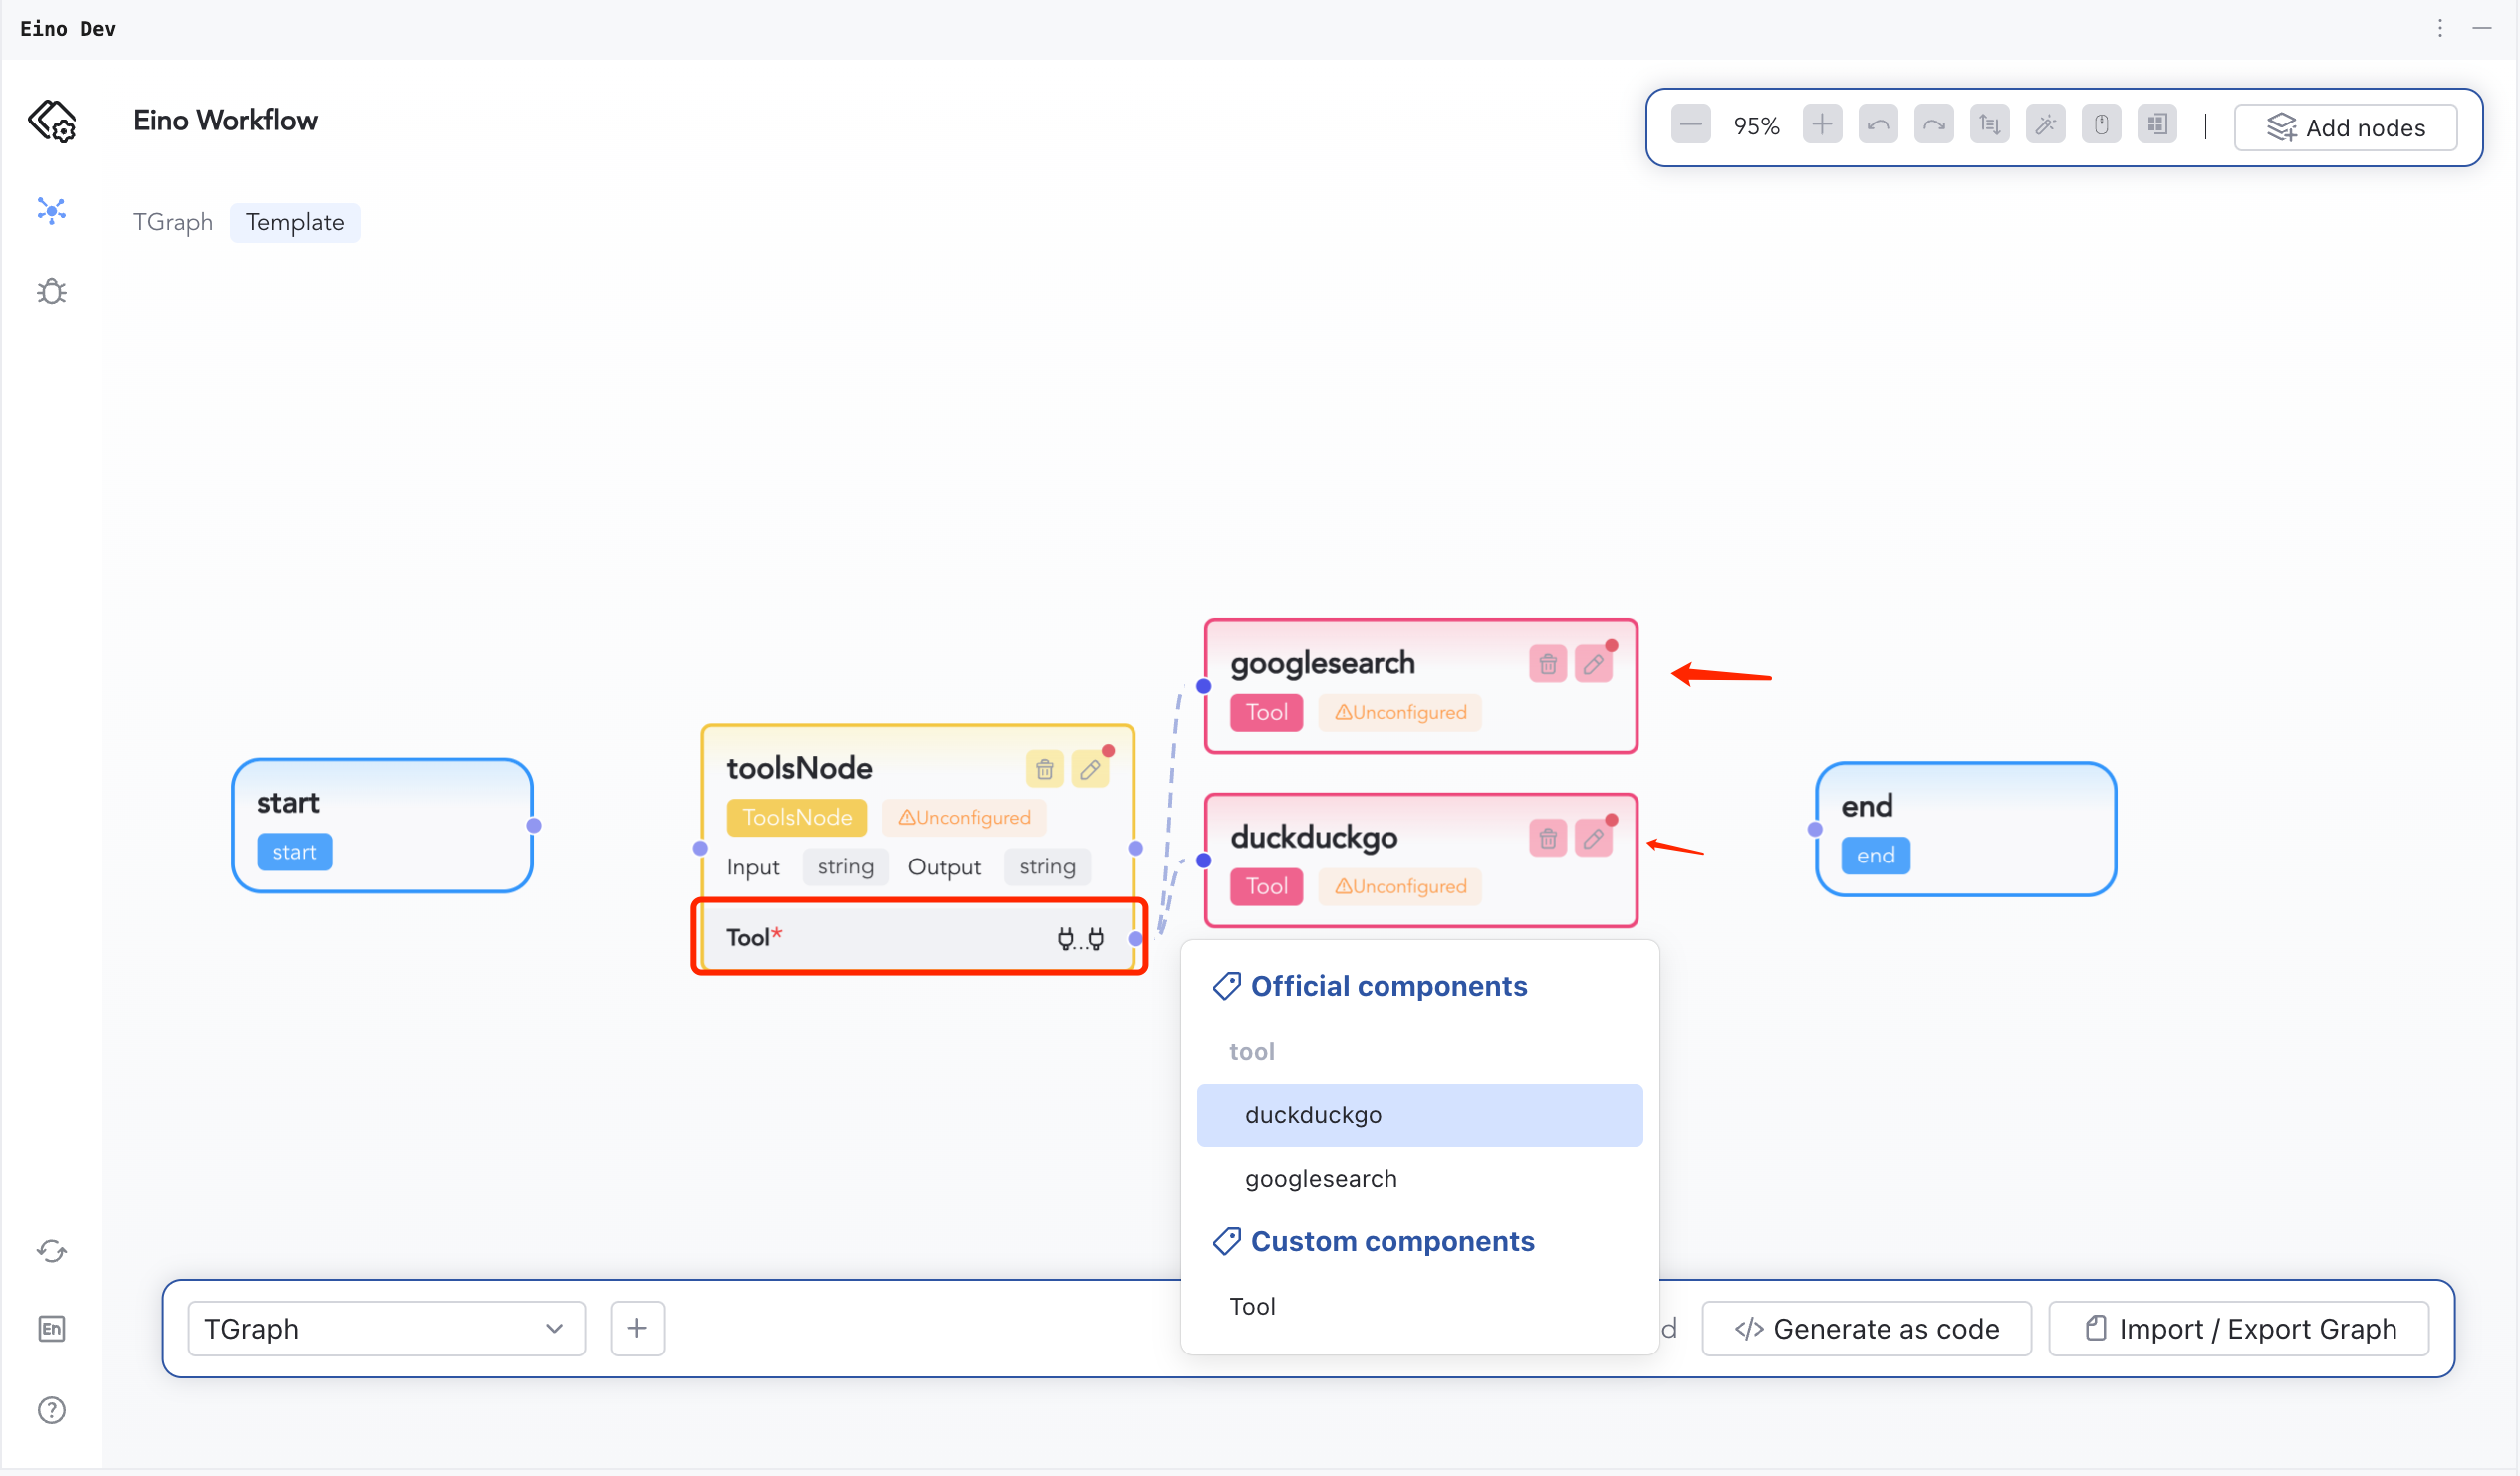Open the debug bug icon in sidebar
The width and height of the screenshot is (2520, 1476).
coord(52,291)
